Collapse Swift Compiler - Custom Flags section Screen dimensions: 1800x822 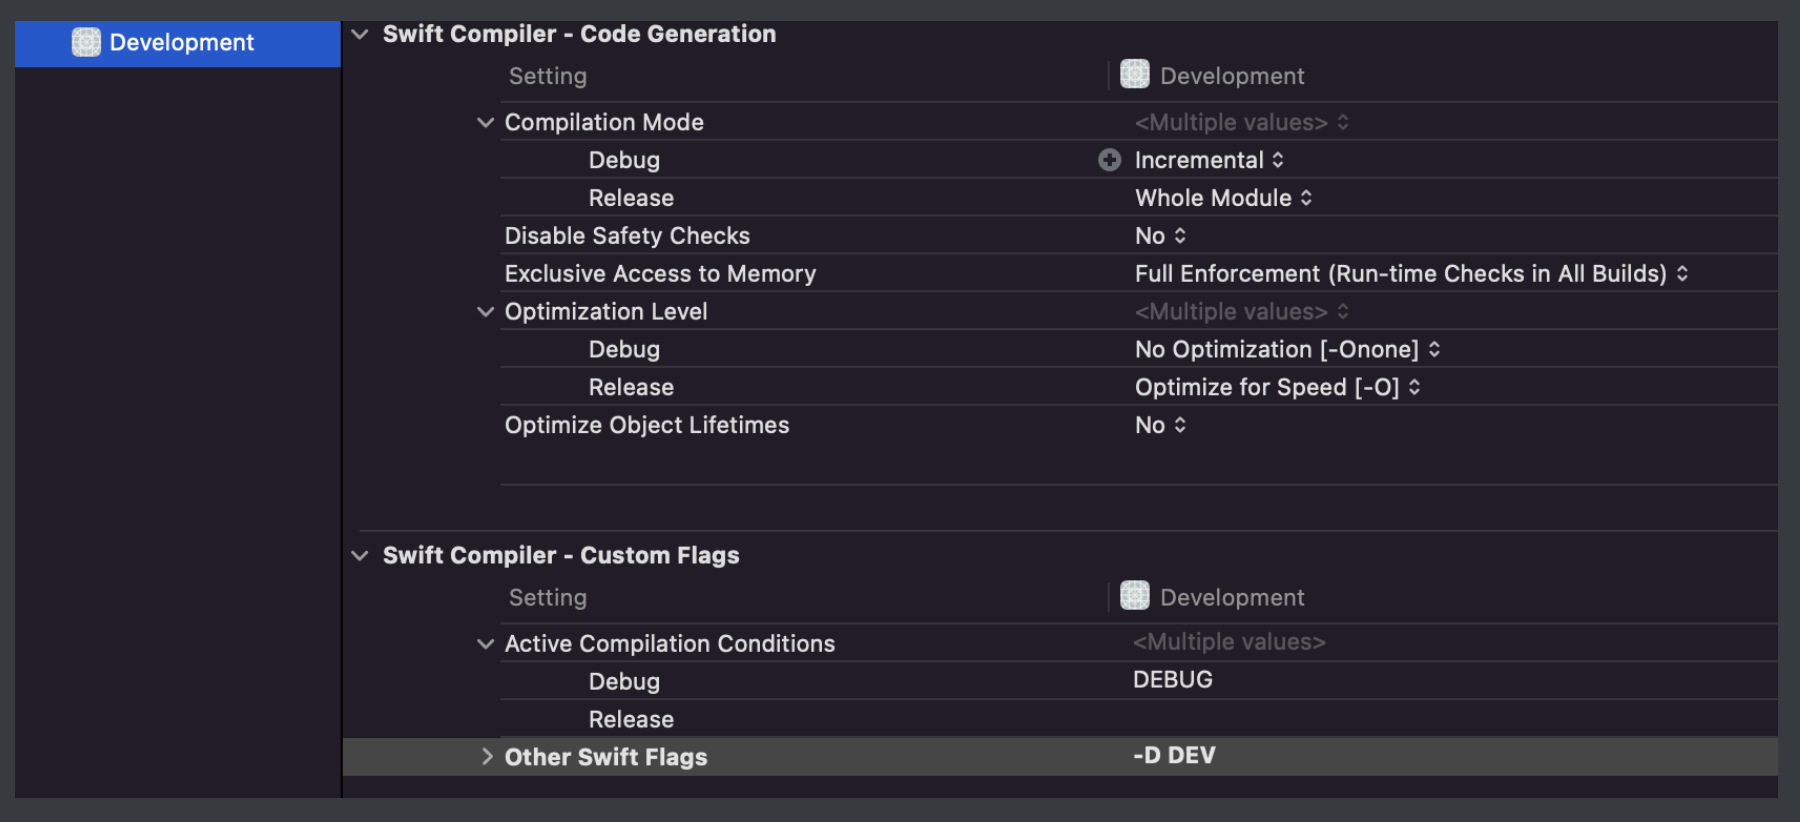[x=360, y=555]
